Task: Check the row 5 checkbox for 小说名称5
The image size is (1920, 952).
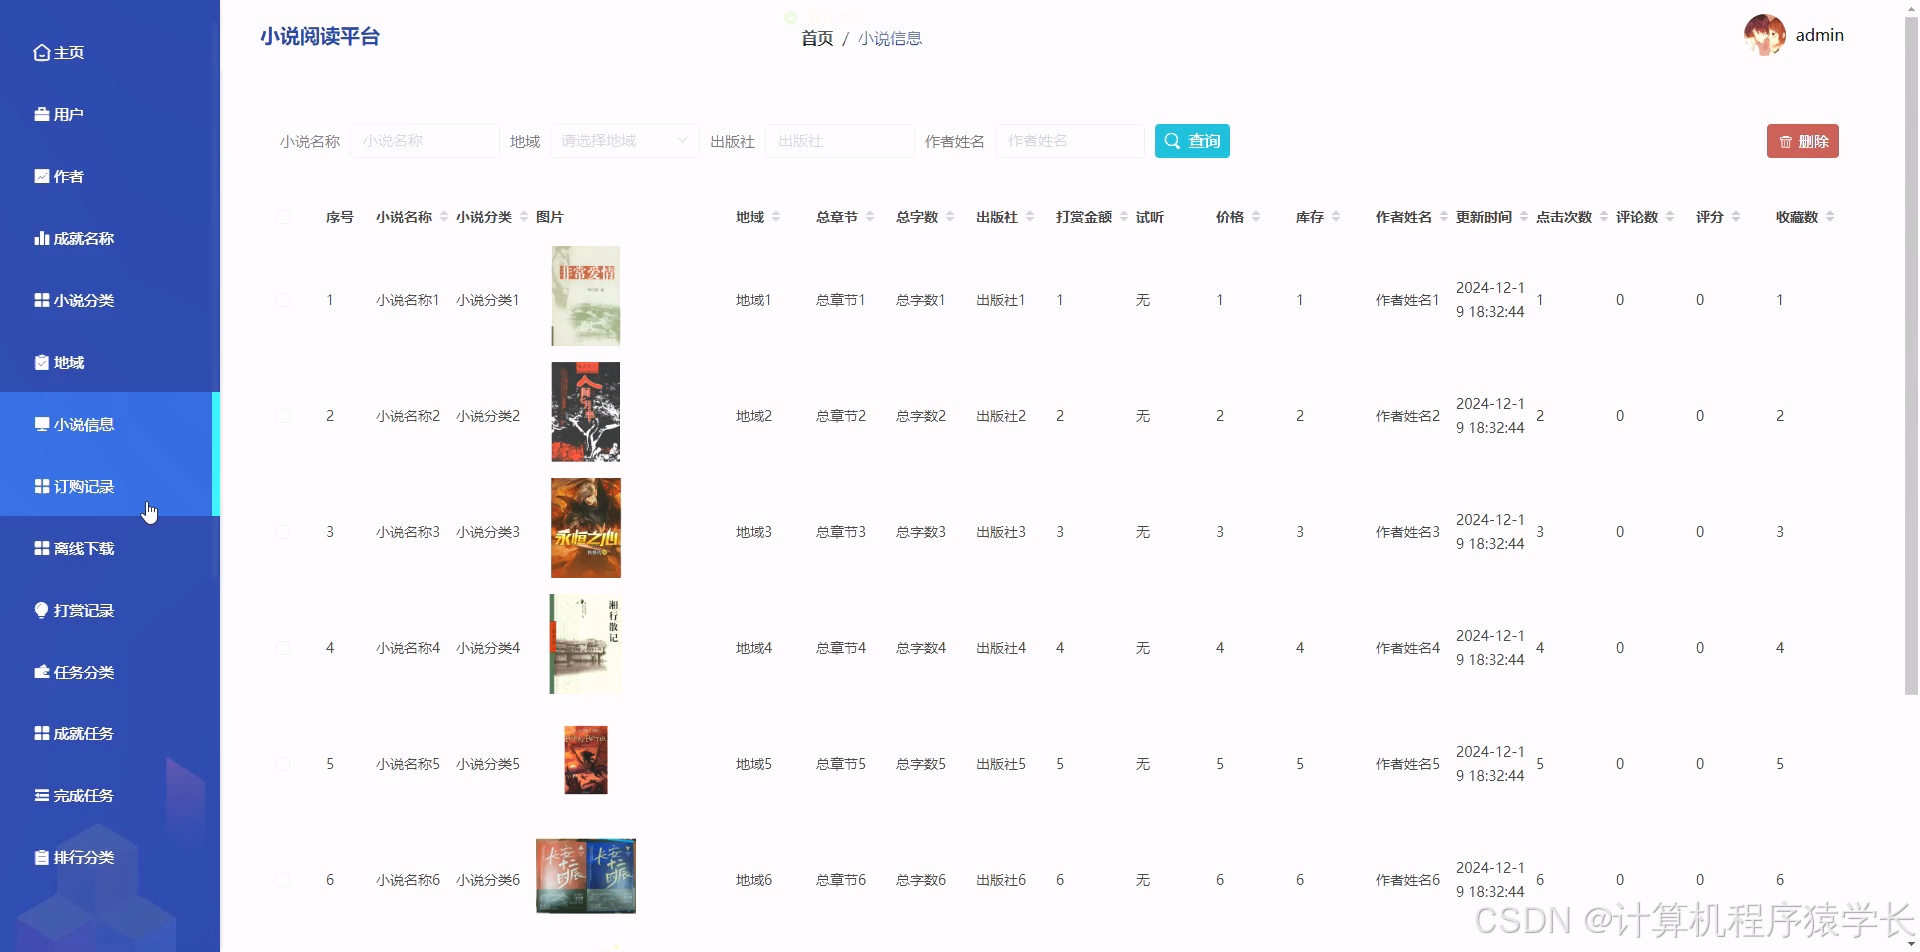Action: 283,764
